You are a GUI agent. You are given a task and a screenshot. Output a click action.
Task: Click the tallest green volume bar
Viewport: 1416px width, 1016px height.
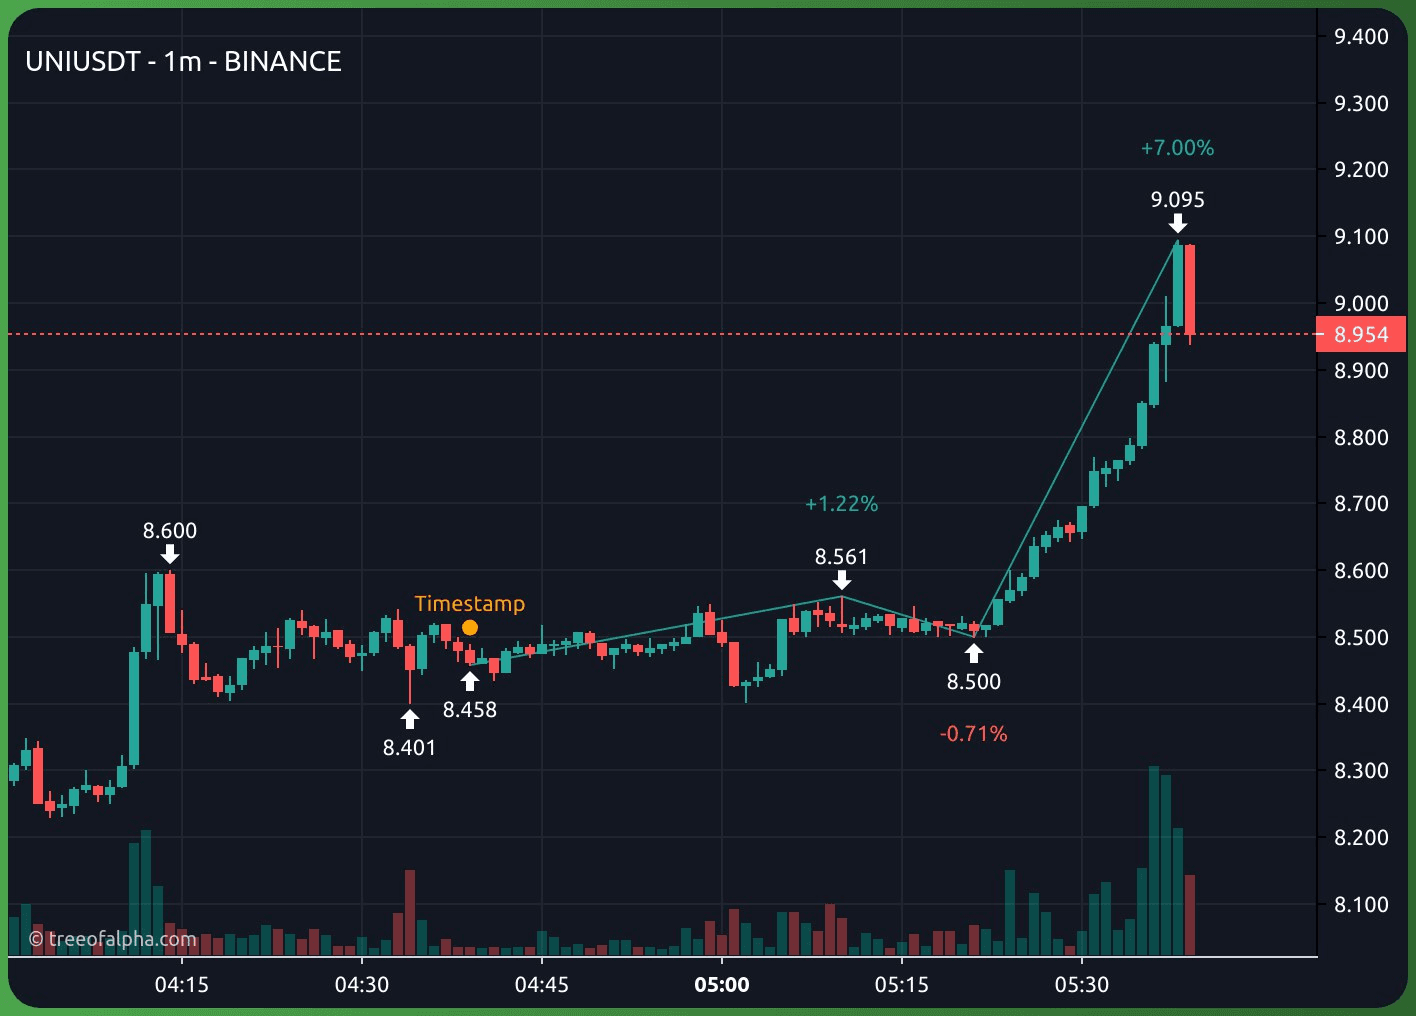[x=1154, y=861]
